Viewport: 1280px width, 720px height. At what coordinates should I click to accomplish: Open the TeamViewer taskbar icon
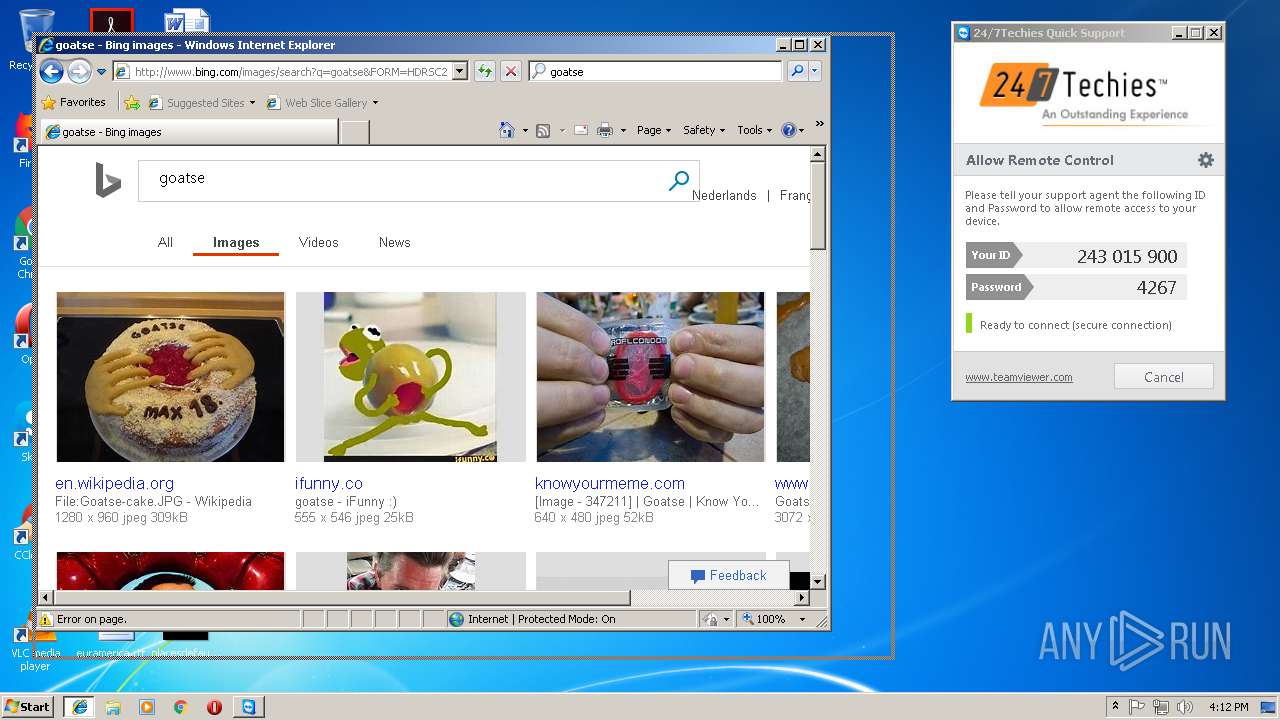(x=248, y=707)
